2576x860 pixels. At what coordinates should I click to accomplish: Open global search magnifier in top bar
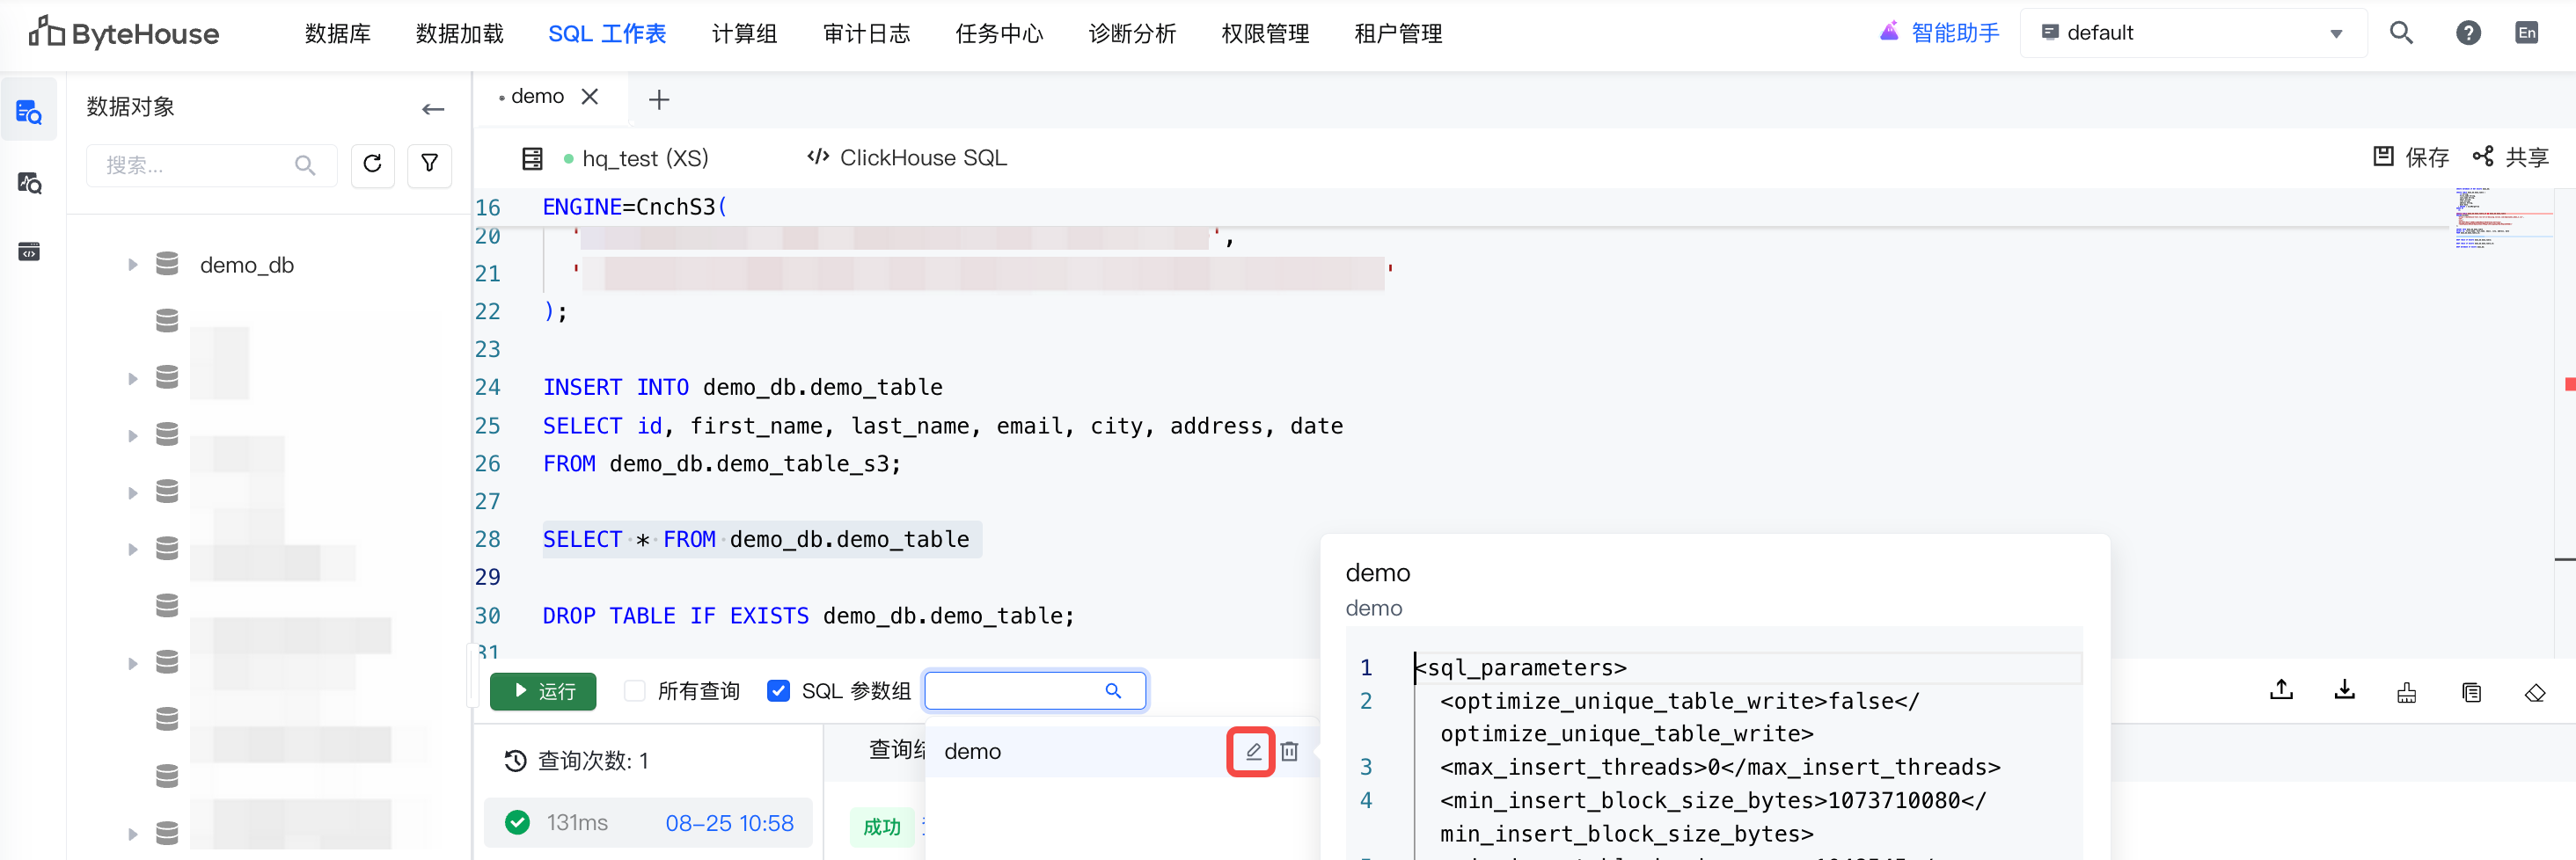click(2401, 33)
